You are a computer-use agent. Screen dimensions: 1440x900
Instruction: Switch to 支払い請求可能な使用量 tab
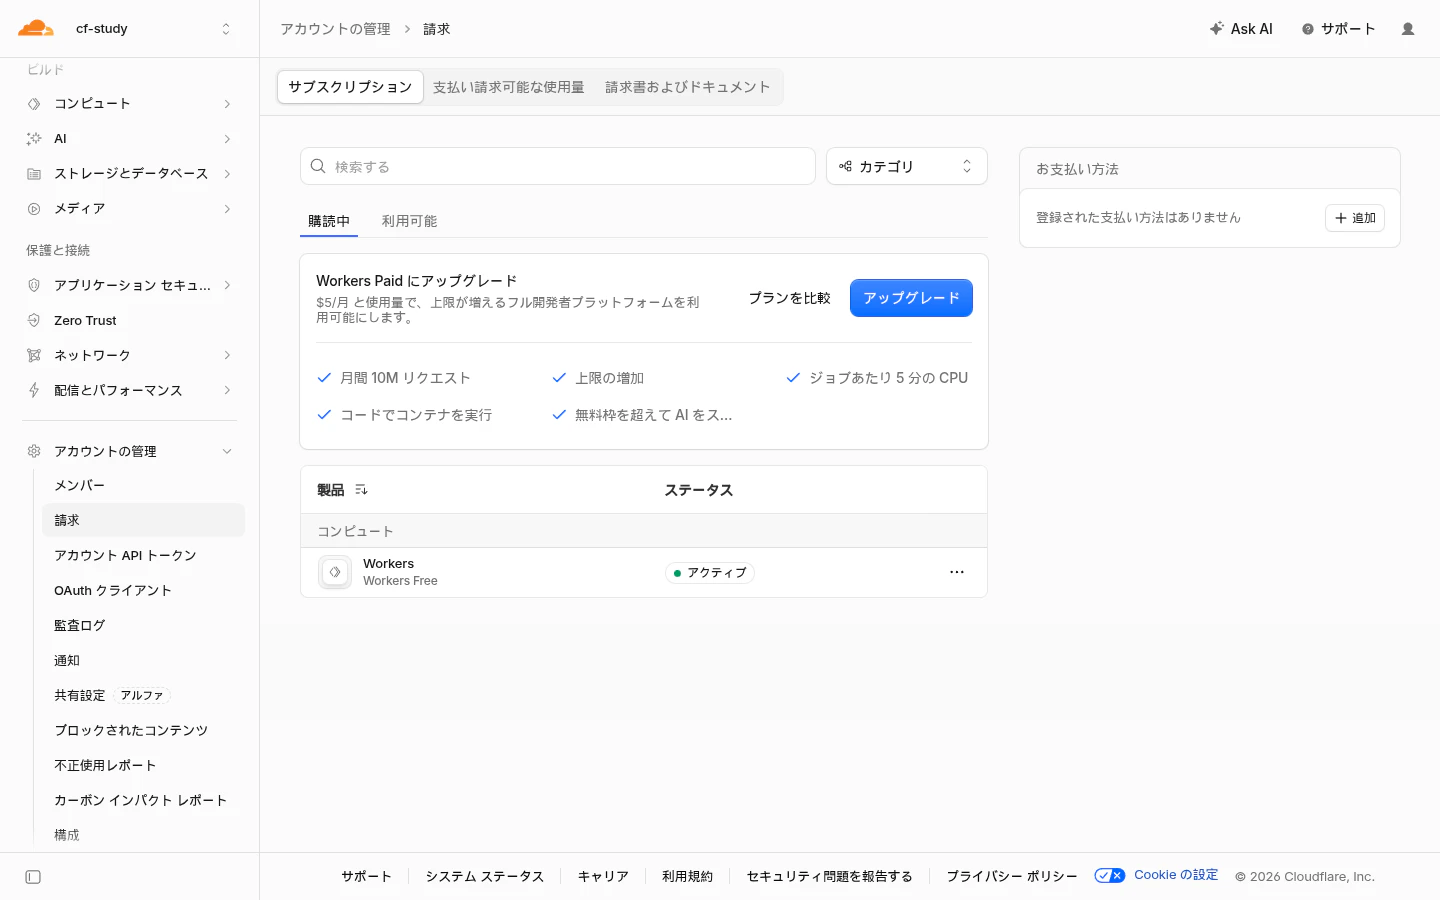(509, 87)
